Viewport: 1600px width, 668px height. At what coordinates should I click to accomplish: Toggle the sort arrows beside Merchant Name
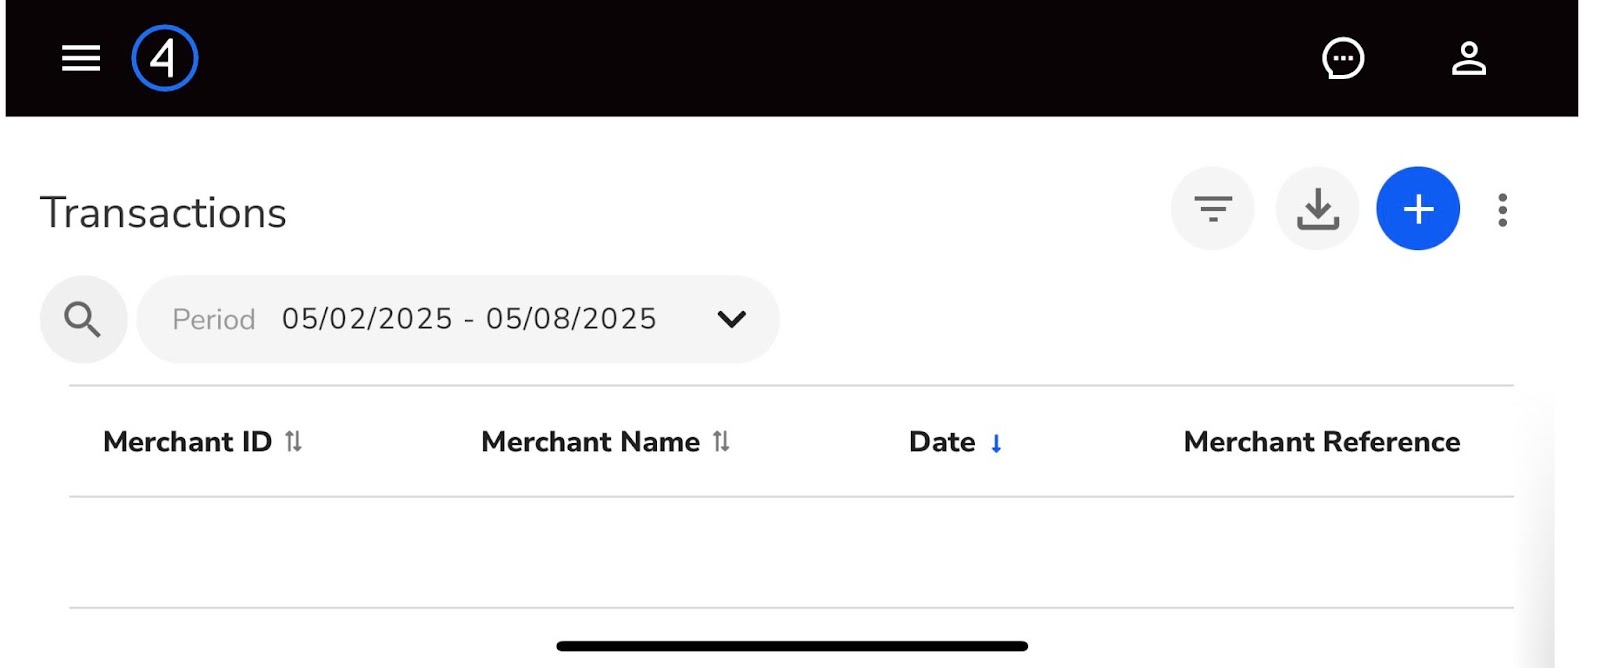721,441
